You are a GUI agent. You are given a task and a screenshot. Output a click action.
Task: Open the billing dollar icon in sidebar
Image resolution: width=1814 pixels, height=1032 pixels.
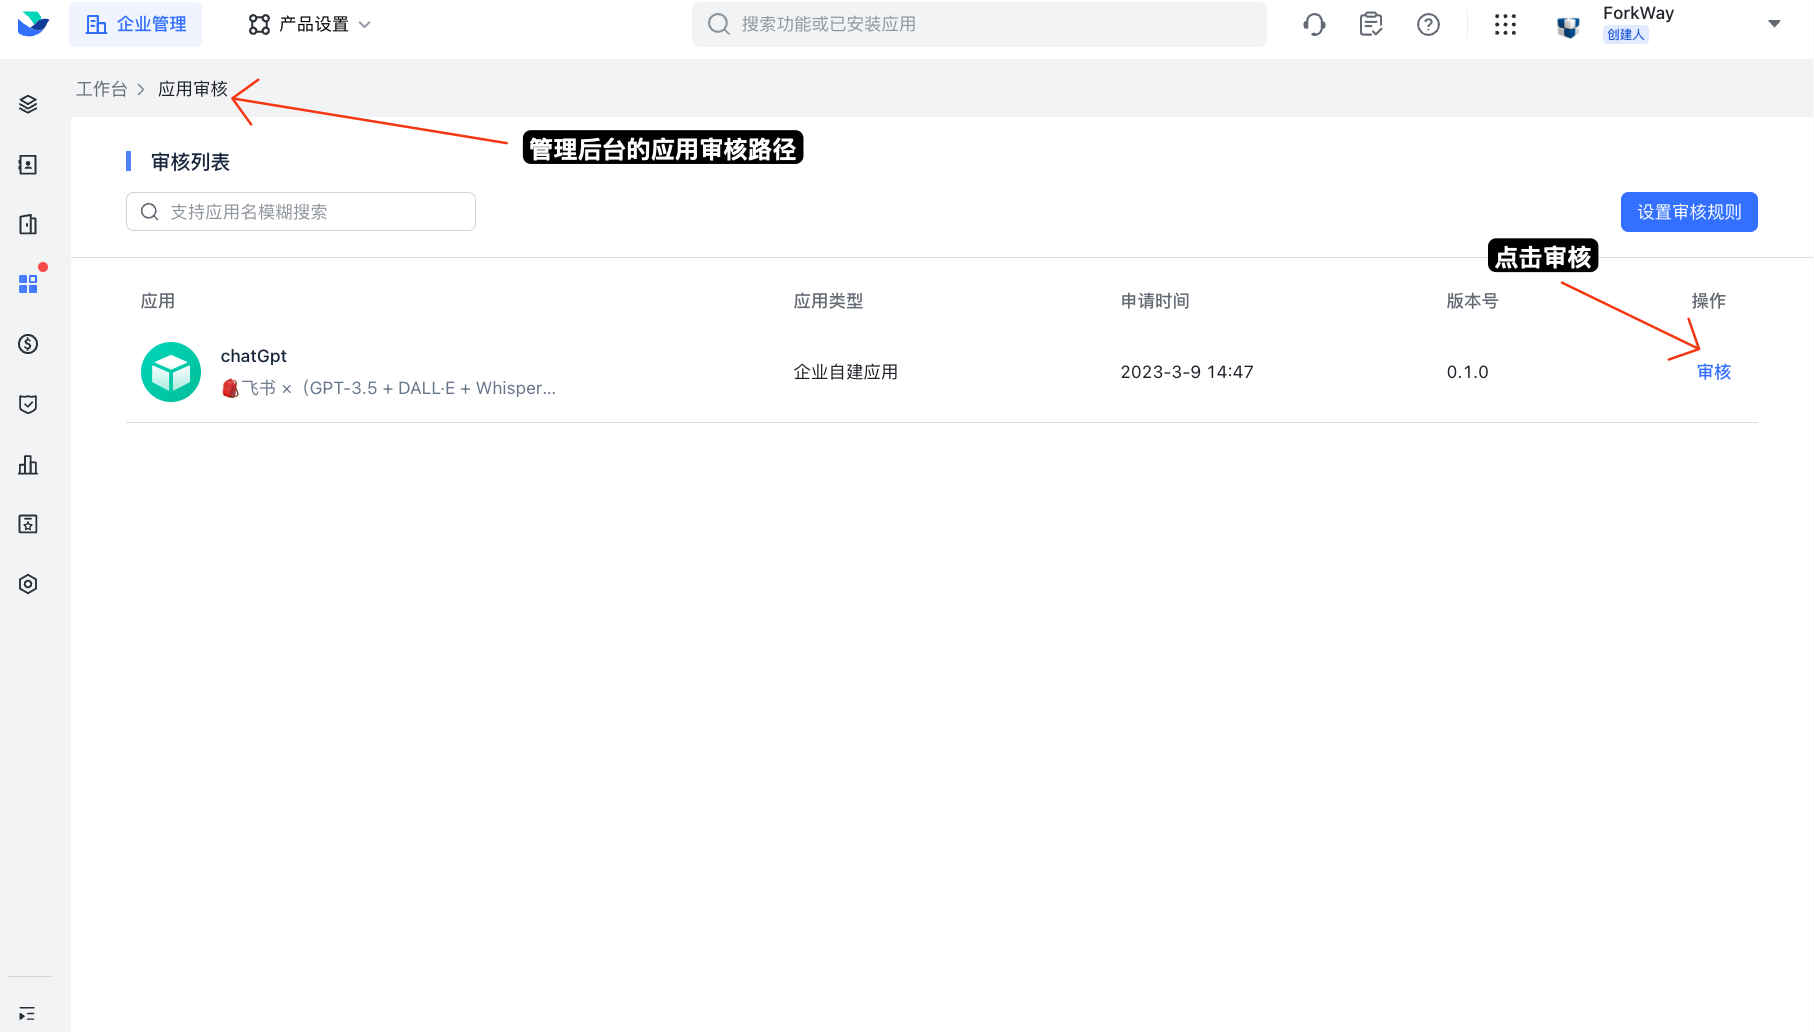coord(28,344)
